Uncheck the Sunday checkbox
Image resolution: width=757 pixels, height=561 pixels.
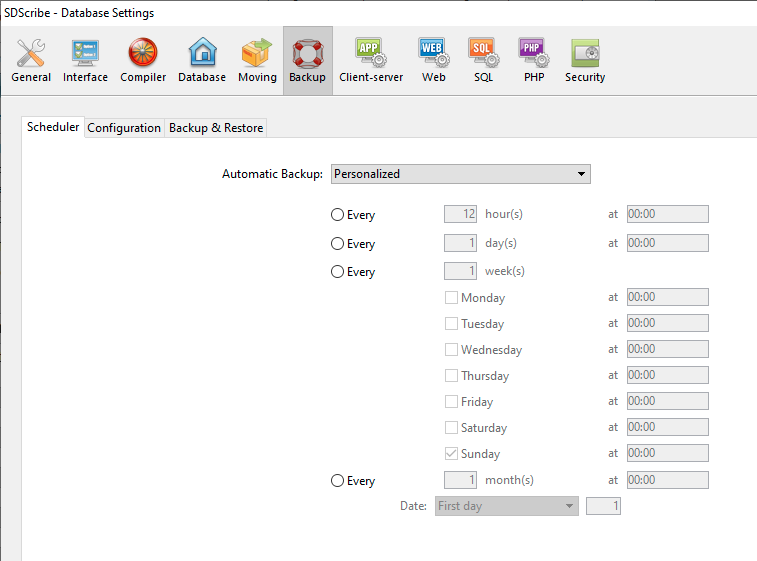click(x=451, y=454)
